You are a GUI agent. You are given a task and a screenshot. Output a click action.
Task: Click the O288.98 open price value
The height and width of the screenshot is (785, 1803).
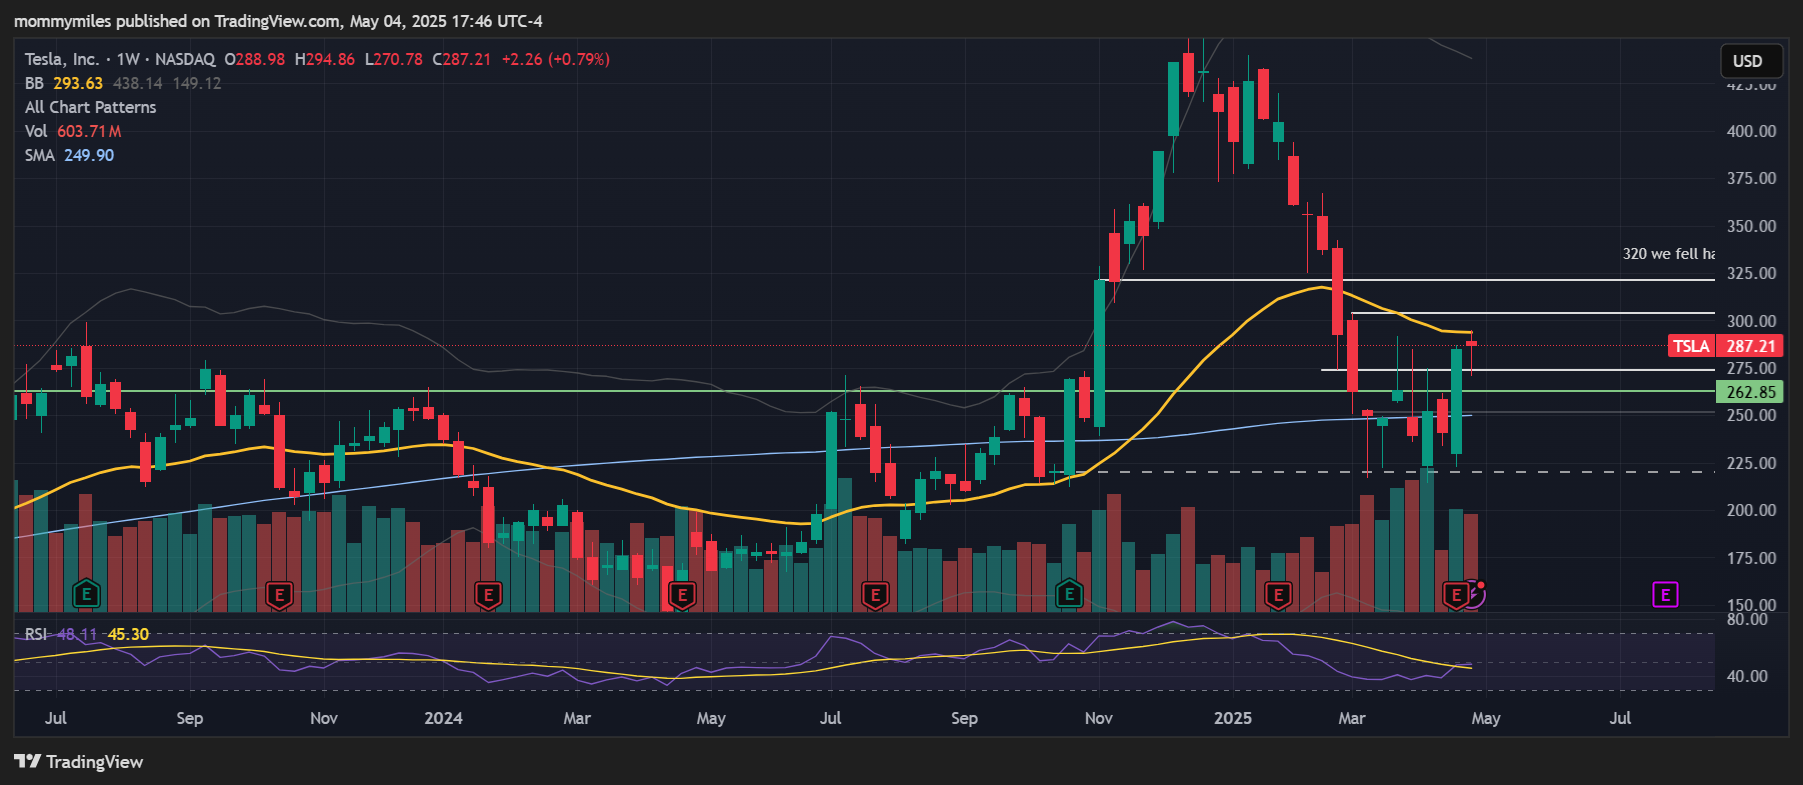[255, 59]
